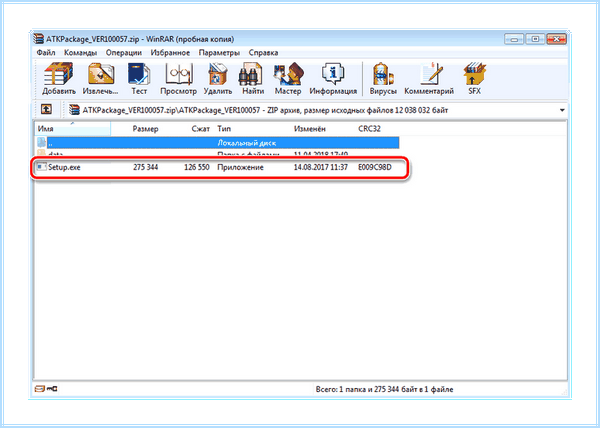
Task: Click the Setup.exe file icon
Action: pyautogui.click(x=41, y=167)
